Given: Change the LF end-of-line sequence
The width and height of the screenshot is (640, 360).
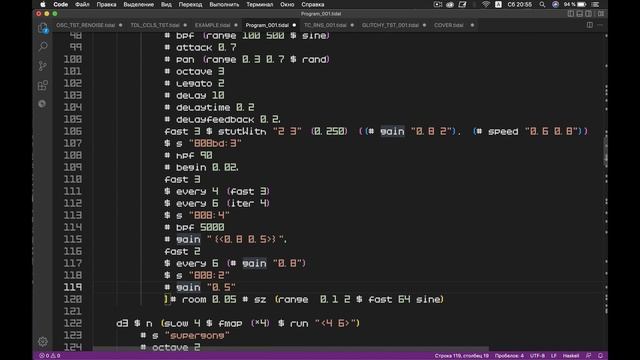Looking at the screenshot, I should [554, 356].
